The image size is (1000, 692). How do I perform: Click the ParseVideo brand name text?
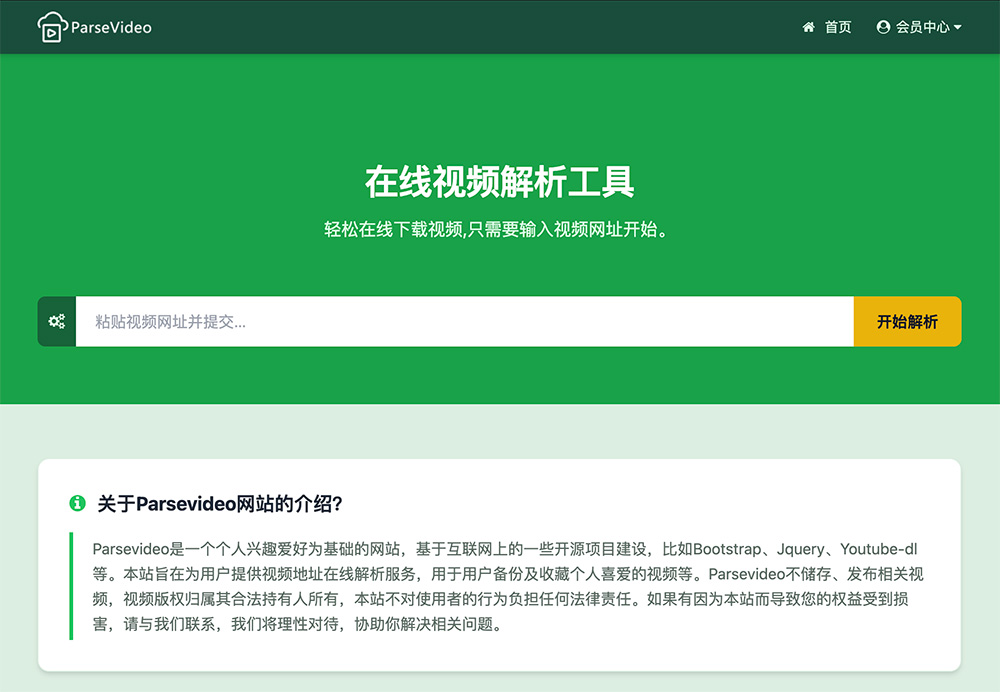pos(112,27)
